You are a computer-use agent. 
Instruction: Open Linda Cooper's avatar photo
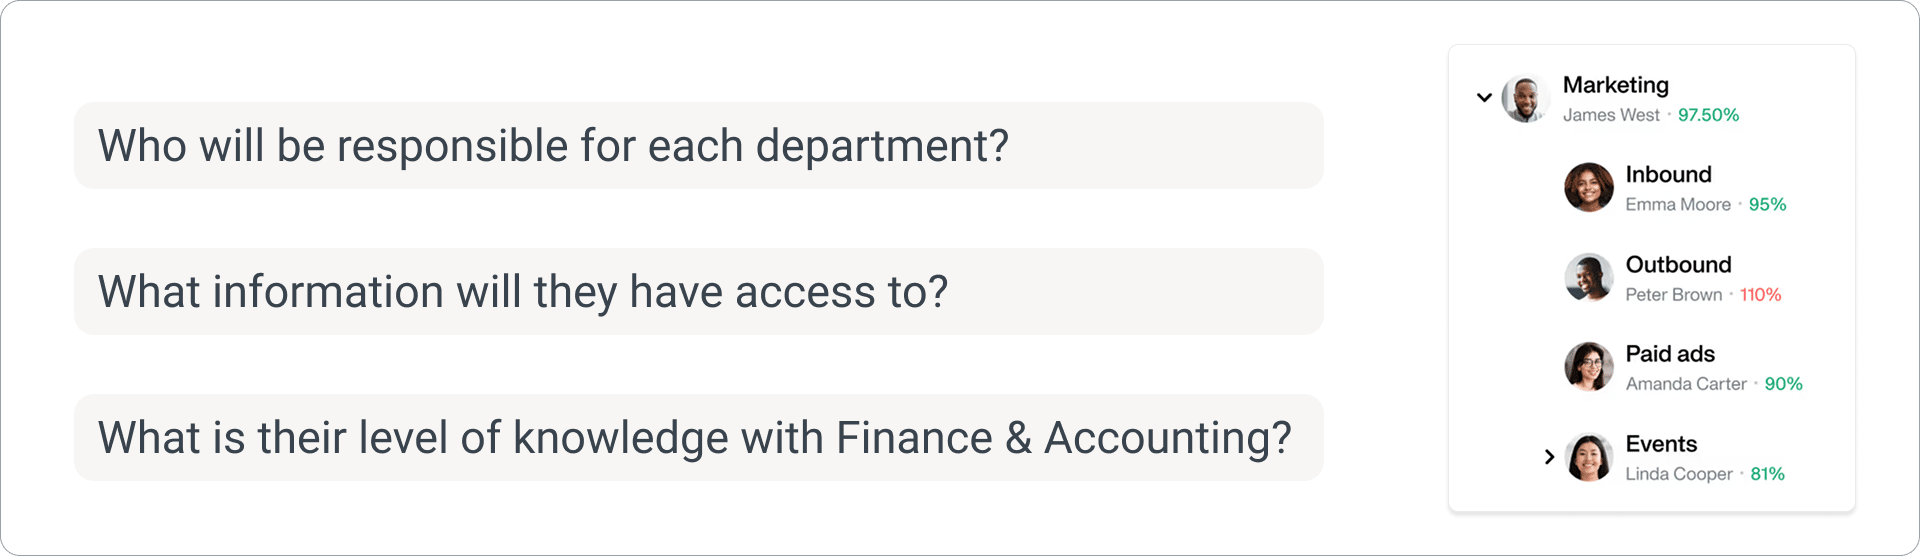coord(1589,457)
